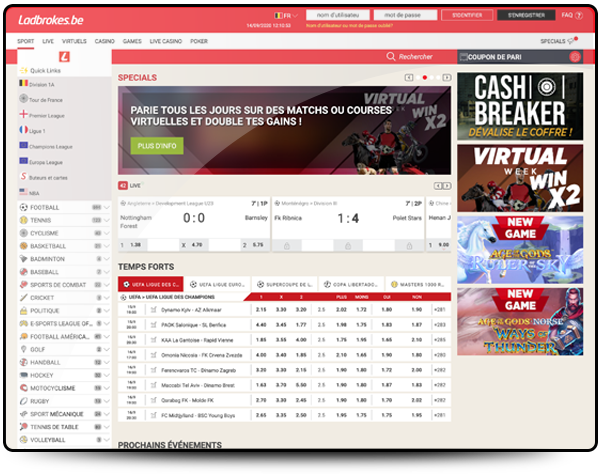Open Ways of Thunder game banner
Screen dimensions: 600x474
pos(520,322)
